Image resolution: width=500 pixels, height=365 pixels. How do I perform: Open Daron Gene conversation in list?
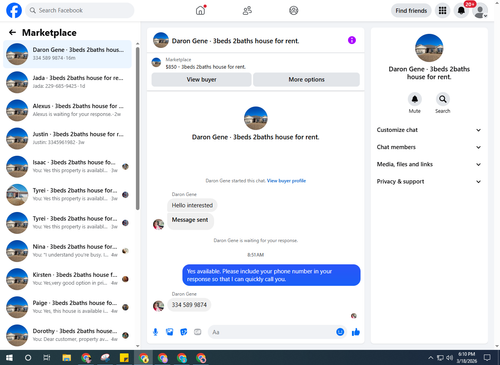coord(67,54)
